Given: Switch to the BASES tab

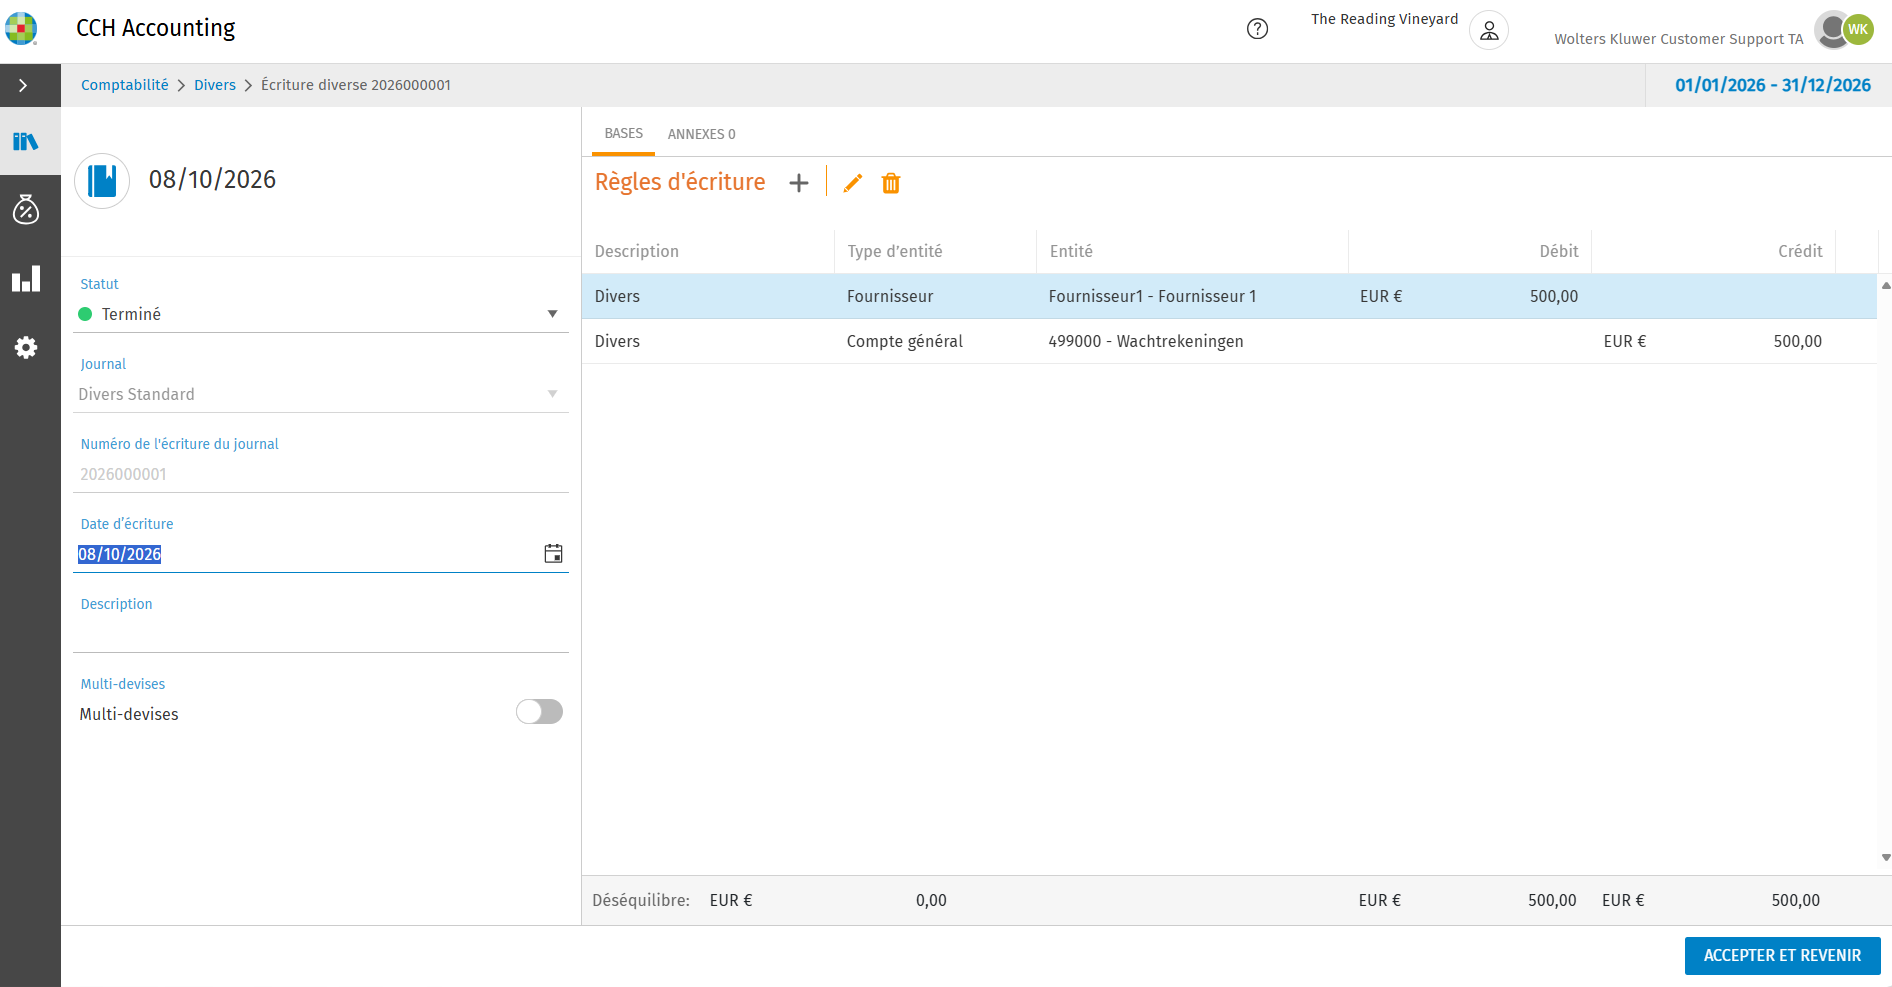Looking at the screenshot, I should click(623, 133).
